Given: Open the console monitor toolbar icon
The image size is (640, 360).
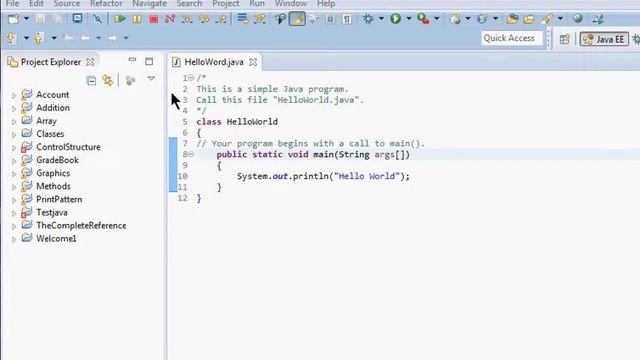Looking at the screenshot, I should (x=77, y=18).
